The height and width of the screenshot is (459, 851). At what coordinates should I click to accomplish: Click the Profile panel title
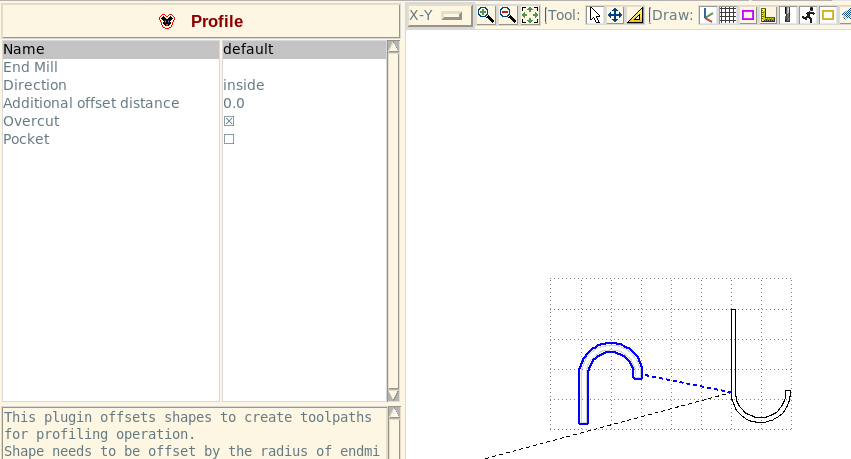tap(217, 21)
